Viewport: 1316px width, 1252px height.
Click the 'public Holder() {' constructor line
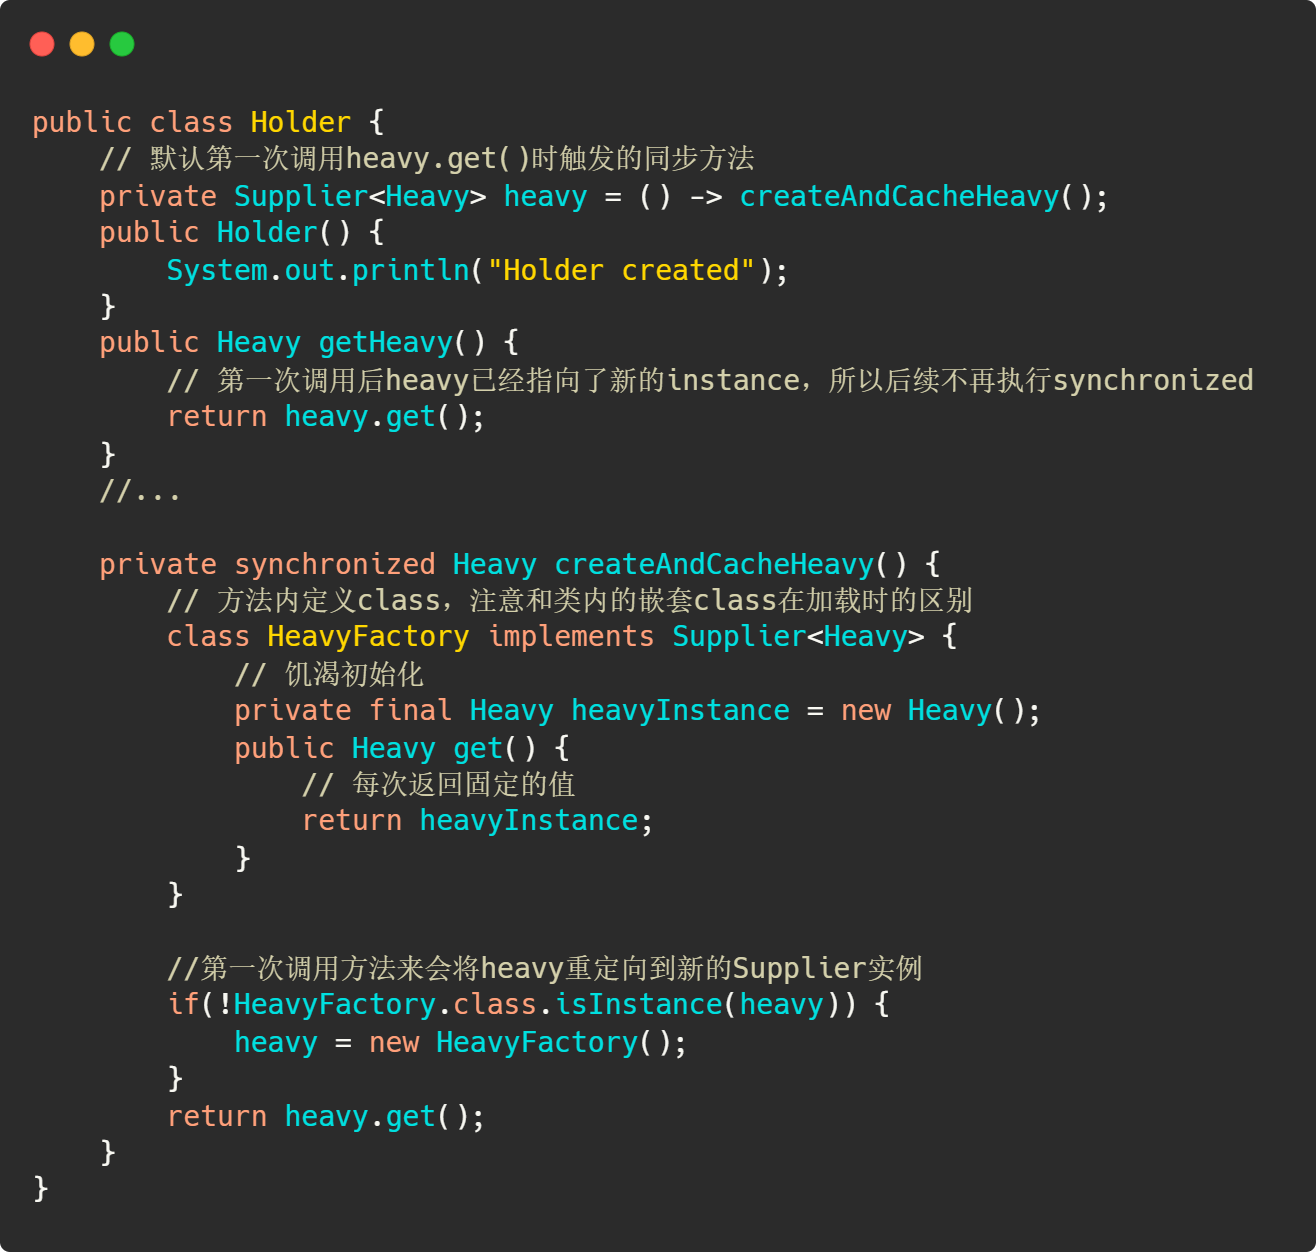[x=242, y=233]
